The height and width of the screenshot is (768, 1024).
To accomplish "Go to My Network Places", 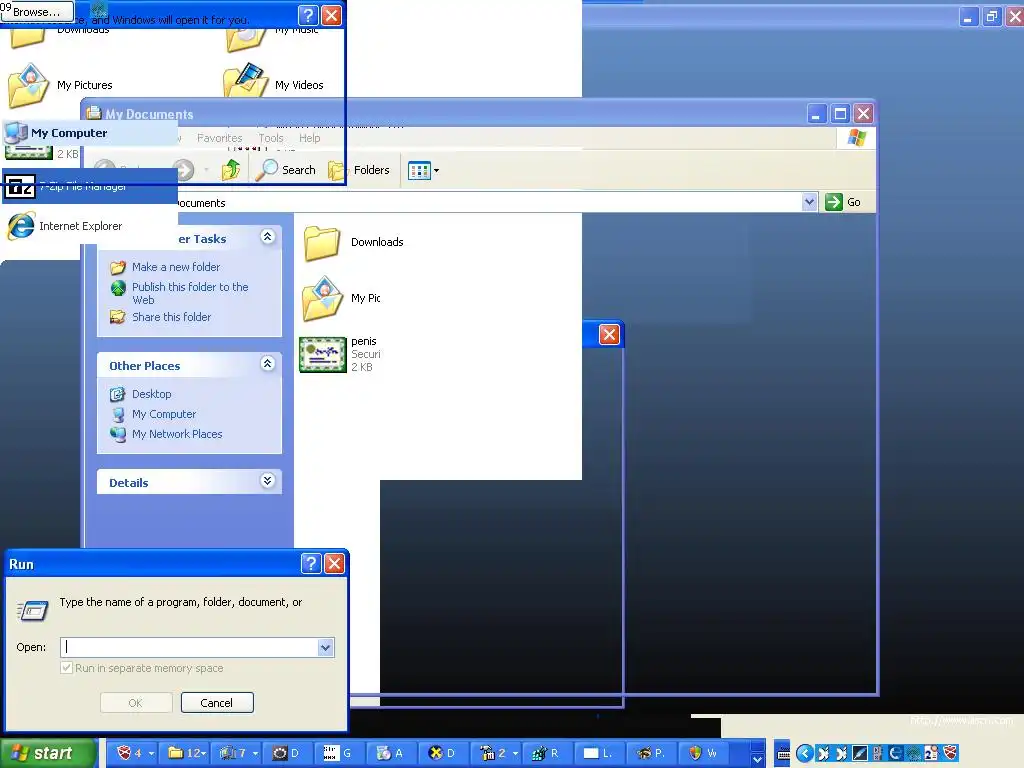I will [x=177, y=434].
